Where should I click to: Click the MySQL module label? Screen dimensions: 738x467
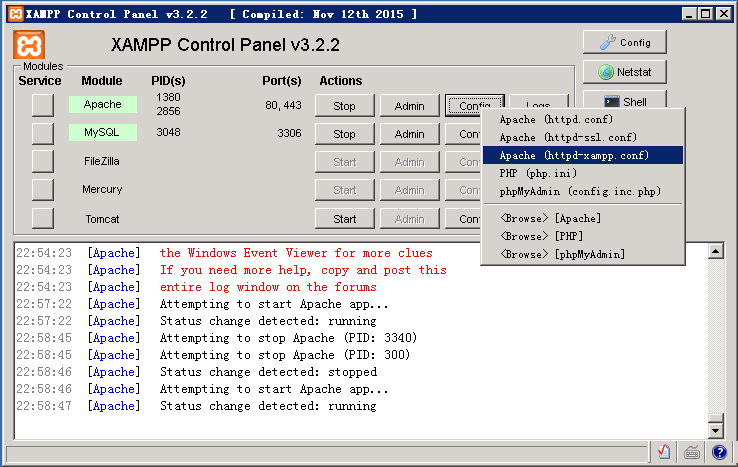(x=103, y=132)
